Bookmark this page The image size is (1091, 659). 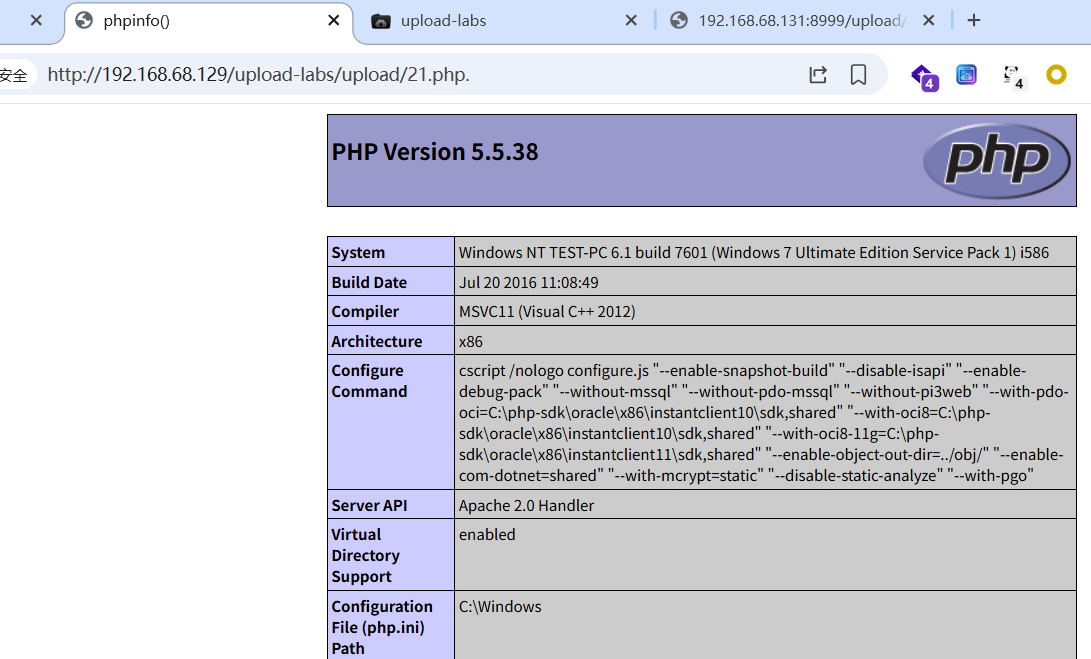click(859, 74)
